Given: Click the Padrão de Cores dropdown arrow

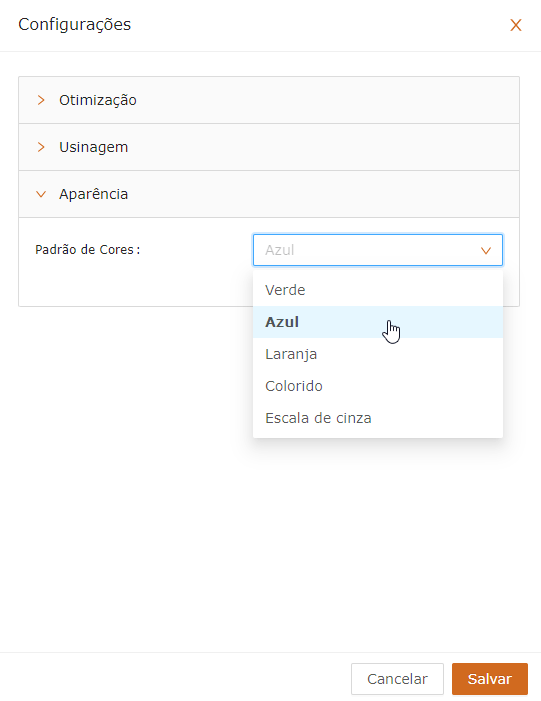Looking at the screenshot, I should click(x=486, y=250).
